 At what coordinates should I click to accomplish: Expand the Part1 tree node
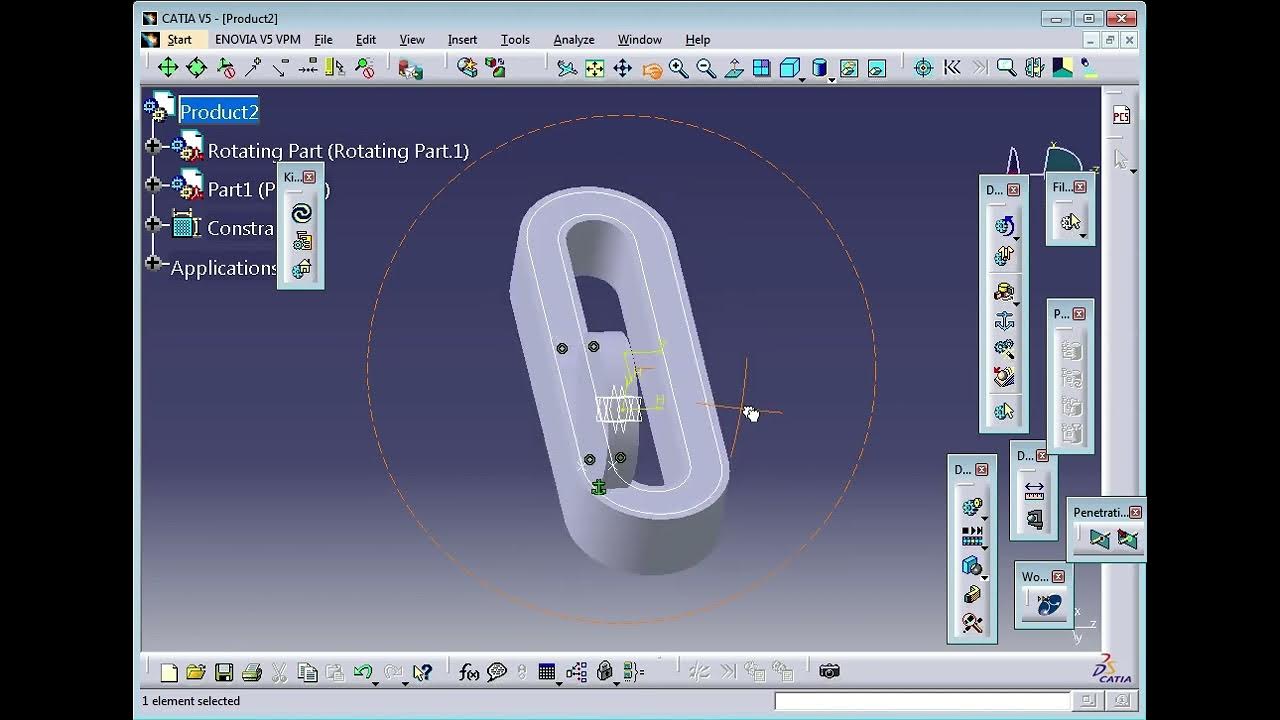(x=153, y=184)
